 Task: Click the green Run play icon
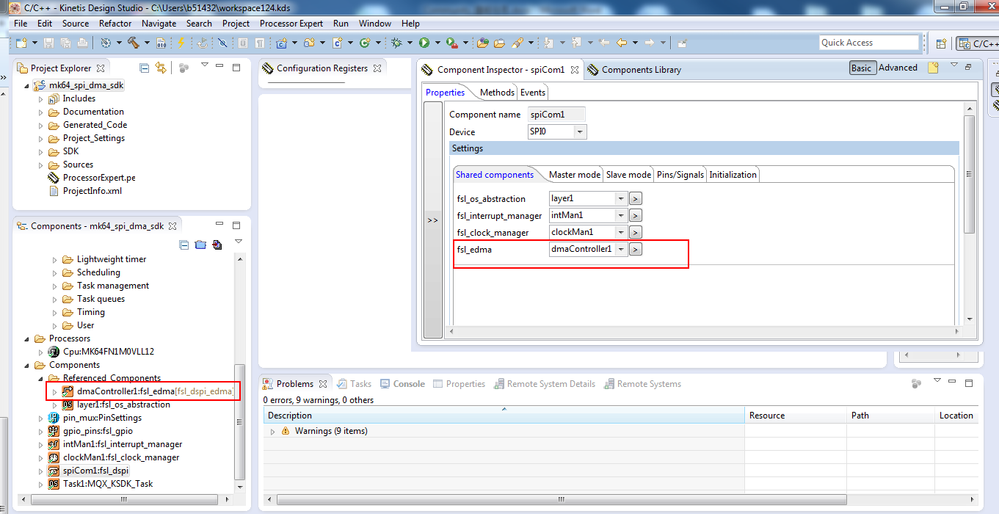424,43
